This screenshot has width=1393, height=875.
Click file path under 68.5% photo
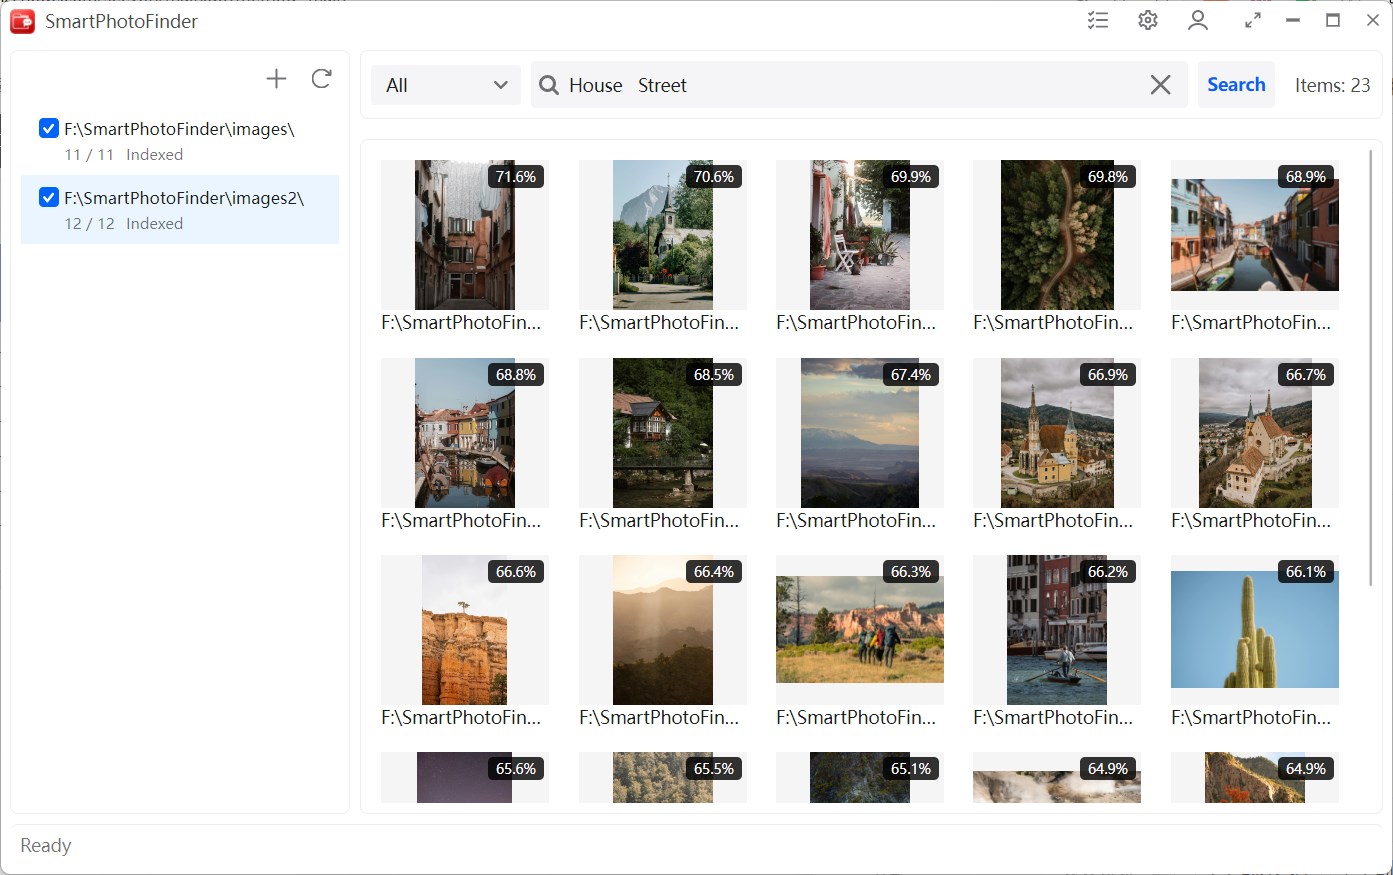(x=659, y=520)
